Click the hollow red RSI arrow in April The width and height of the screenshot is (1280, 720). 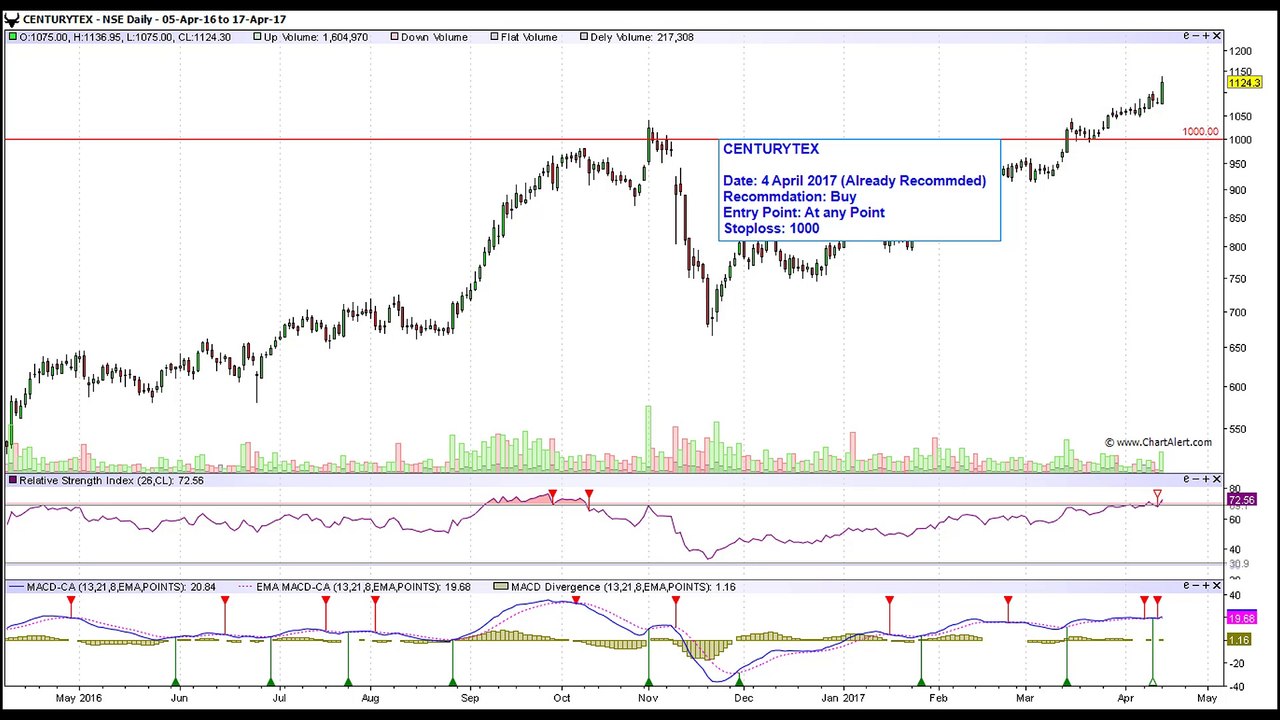pyautogui.click(x=1157, y=495)
